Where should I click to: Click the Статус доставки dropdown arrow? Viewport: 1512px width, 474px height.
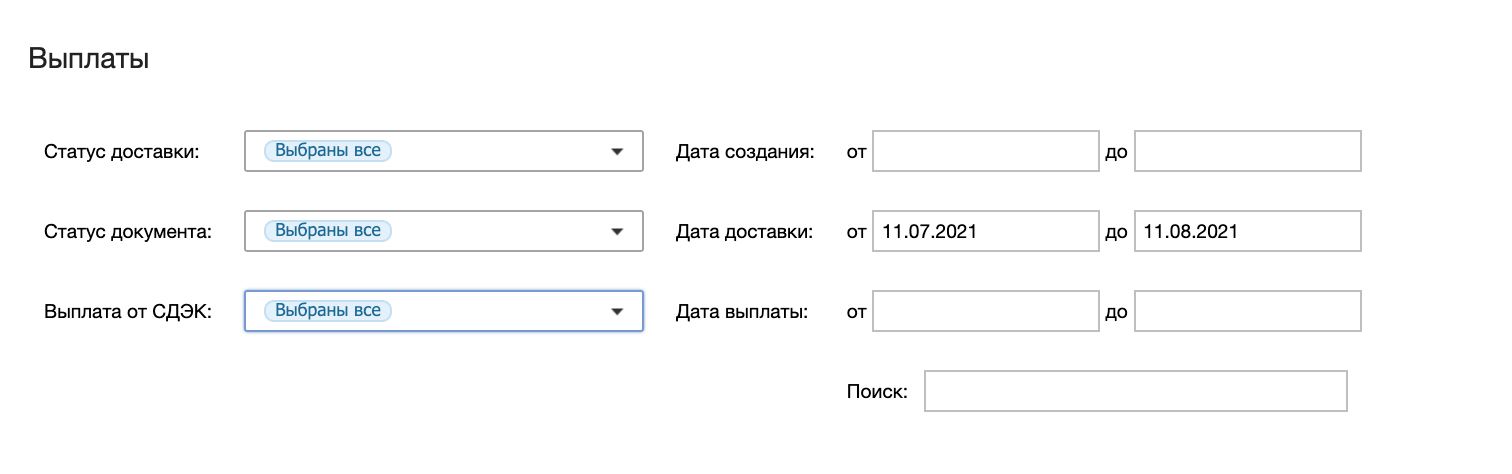coord(617,152)
